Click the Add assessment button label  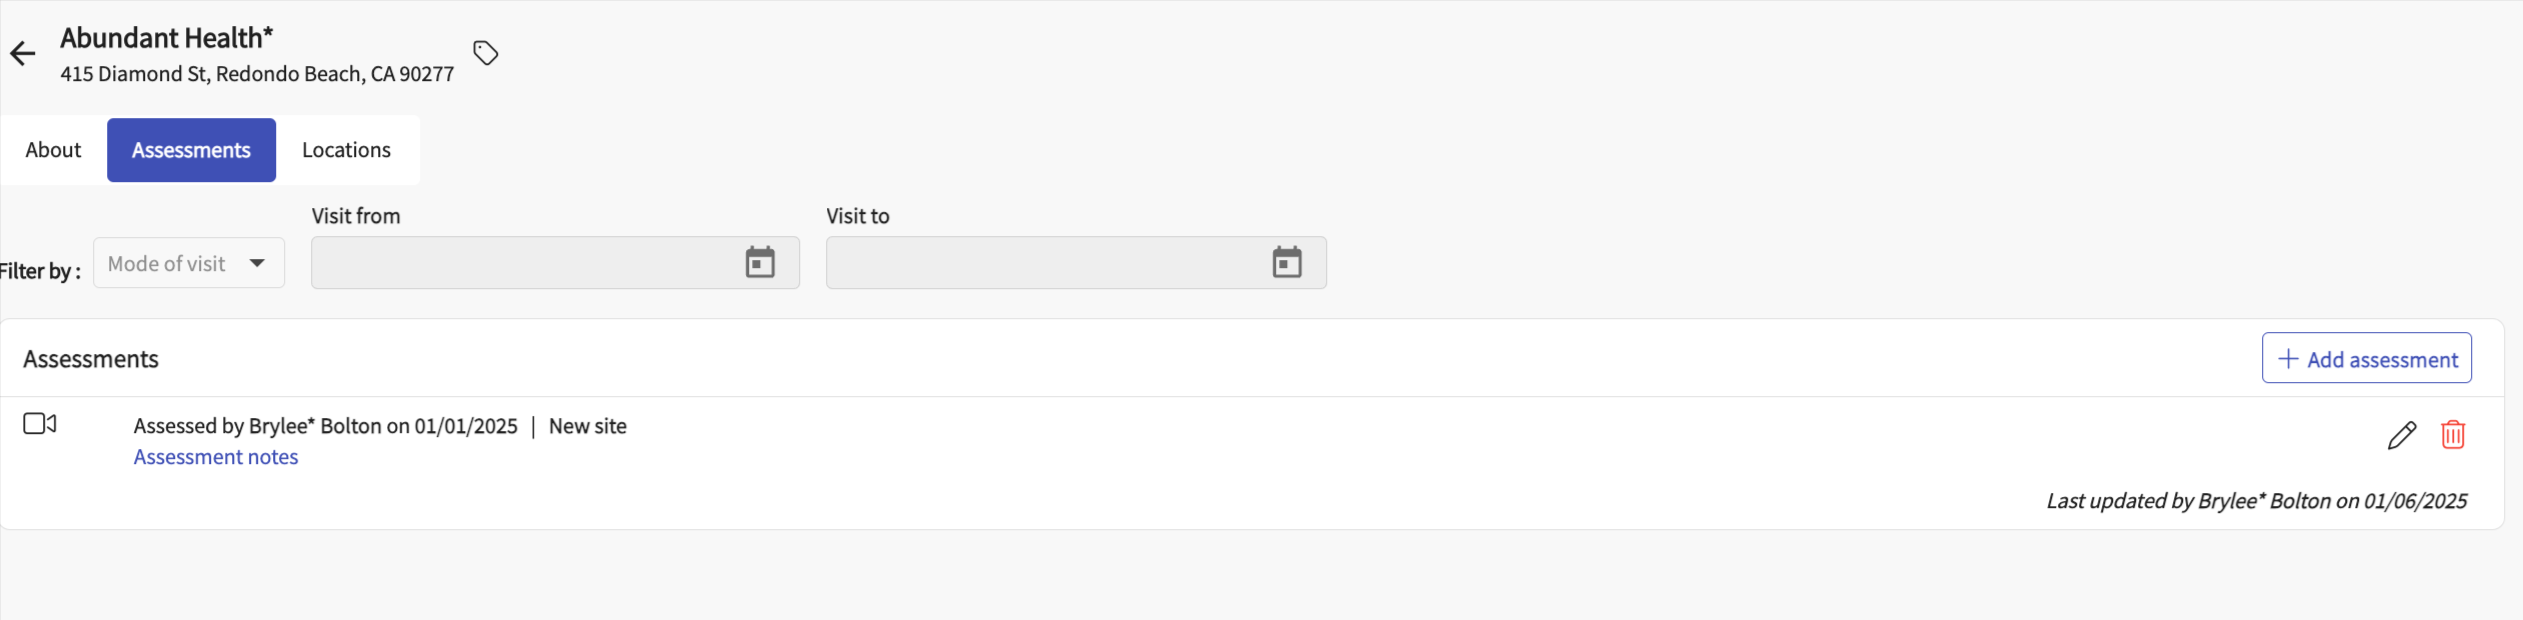2382,360
